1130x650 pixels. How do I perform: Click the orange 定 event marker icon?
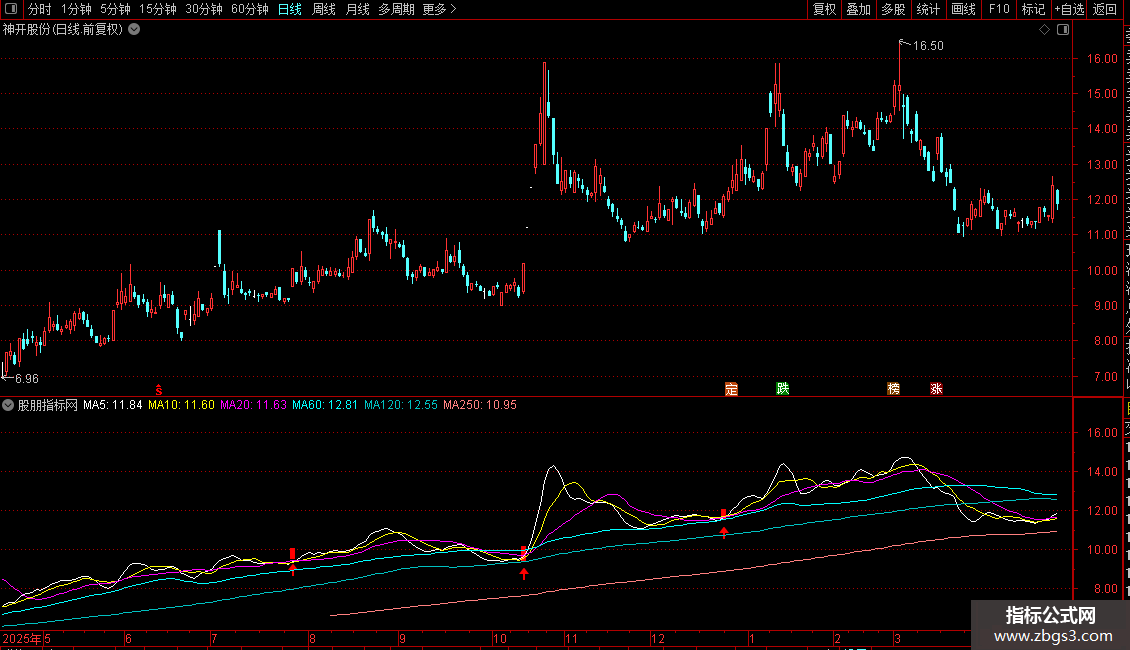pos(731,389)
